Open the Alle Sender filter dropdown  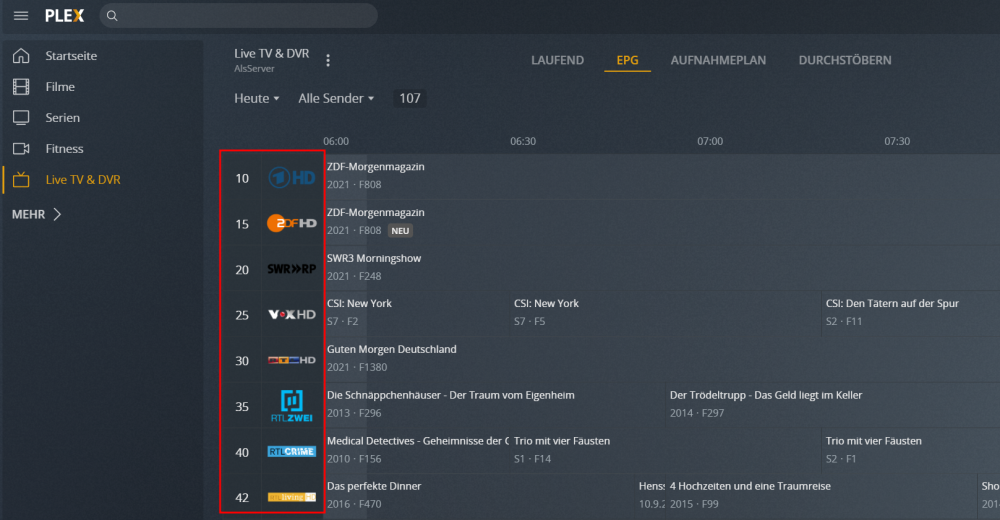coord(336,98)
